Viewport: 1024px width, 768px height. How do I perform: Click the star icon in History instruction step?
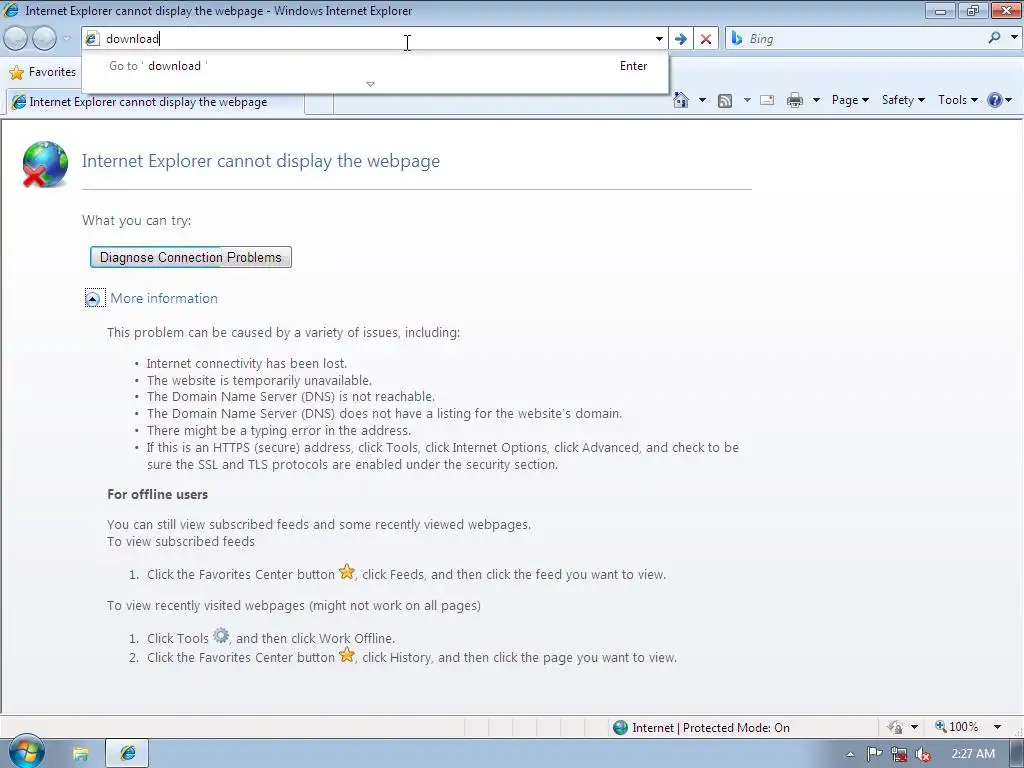(x=347, y=655)
